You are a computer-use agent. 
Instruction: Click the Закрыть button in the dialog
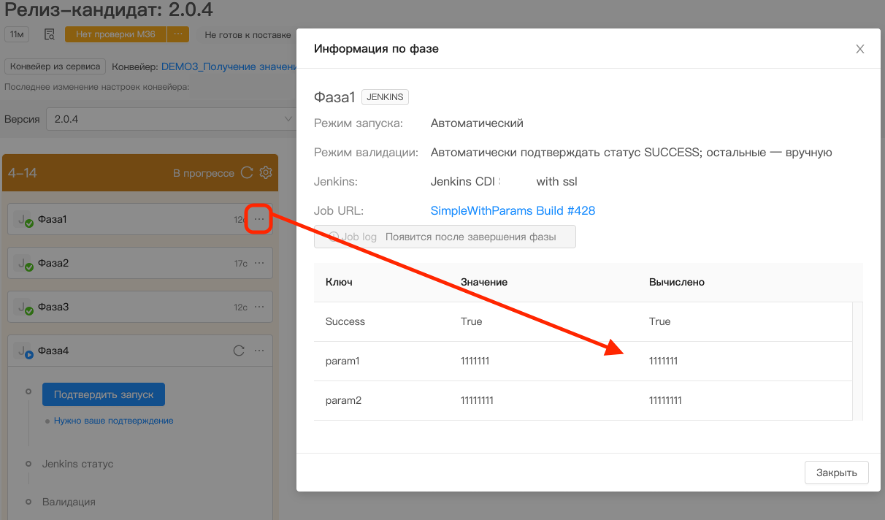point(836,473)
